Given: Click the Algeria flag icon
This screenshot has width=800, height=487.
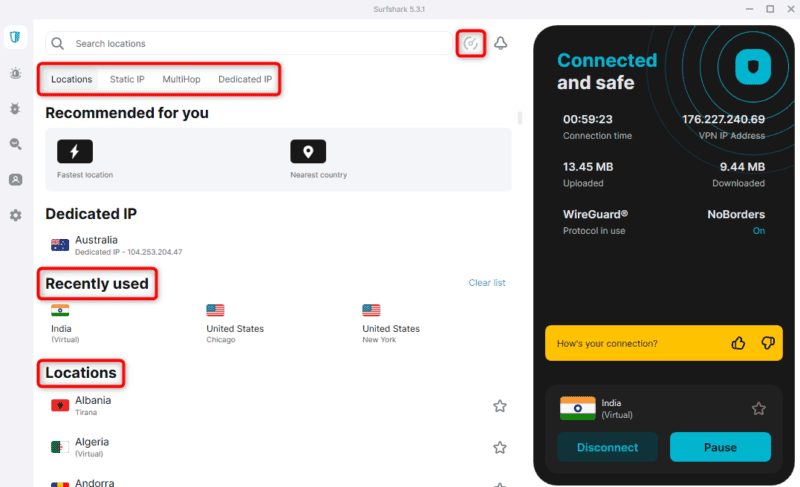Looking at the screenshot, I should click(60, 447).
